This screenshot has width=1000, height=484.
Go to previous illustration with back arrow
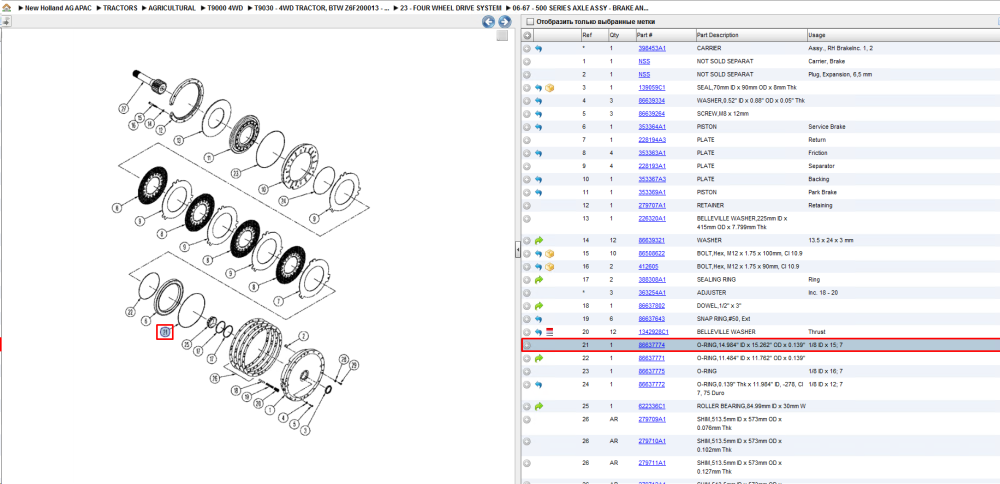[x=489, y=22]
